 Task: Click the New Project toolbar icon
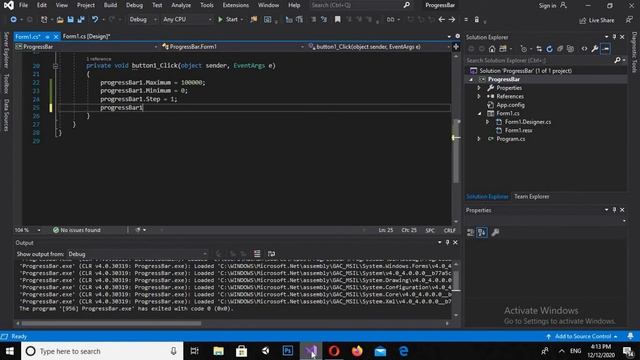click(44, 20)
